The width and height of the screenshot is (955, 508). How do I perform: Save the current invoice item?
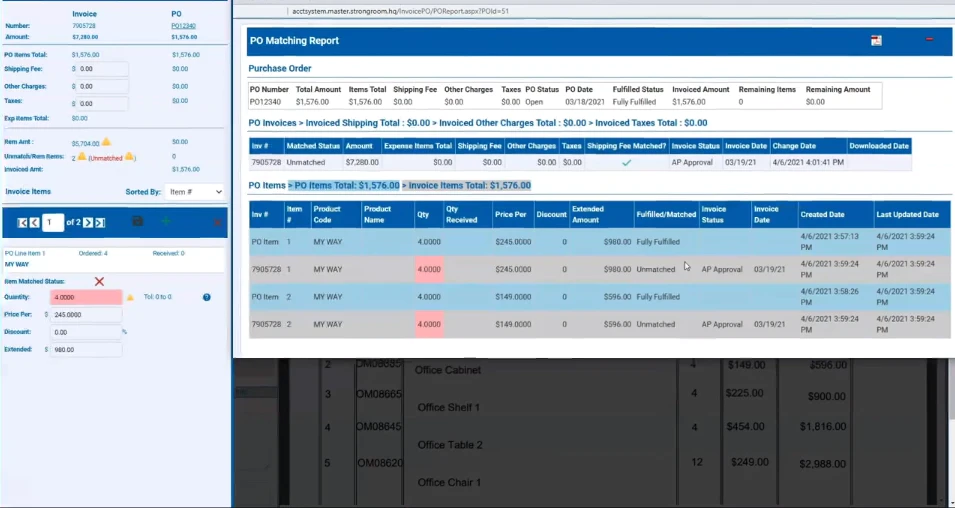138,222
